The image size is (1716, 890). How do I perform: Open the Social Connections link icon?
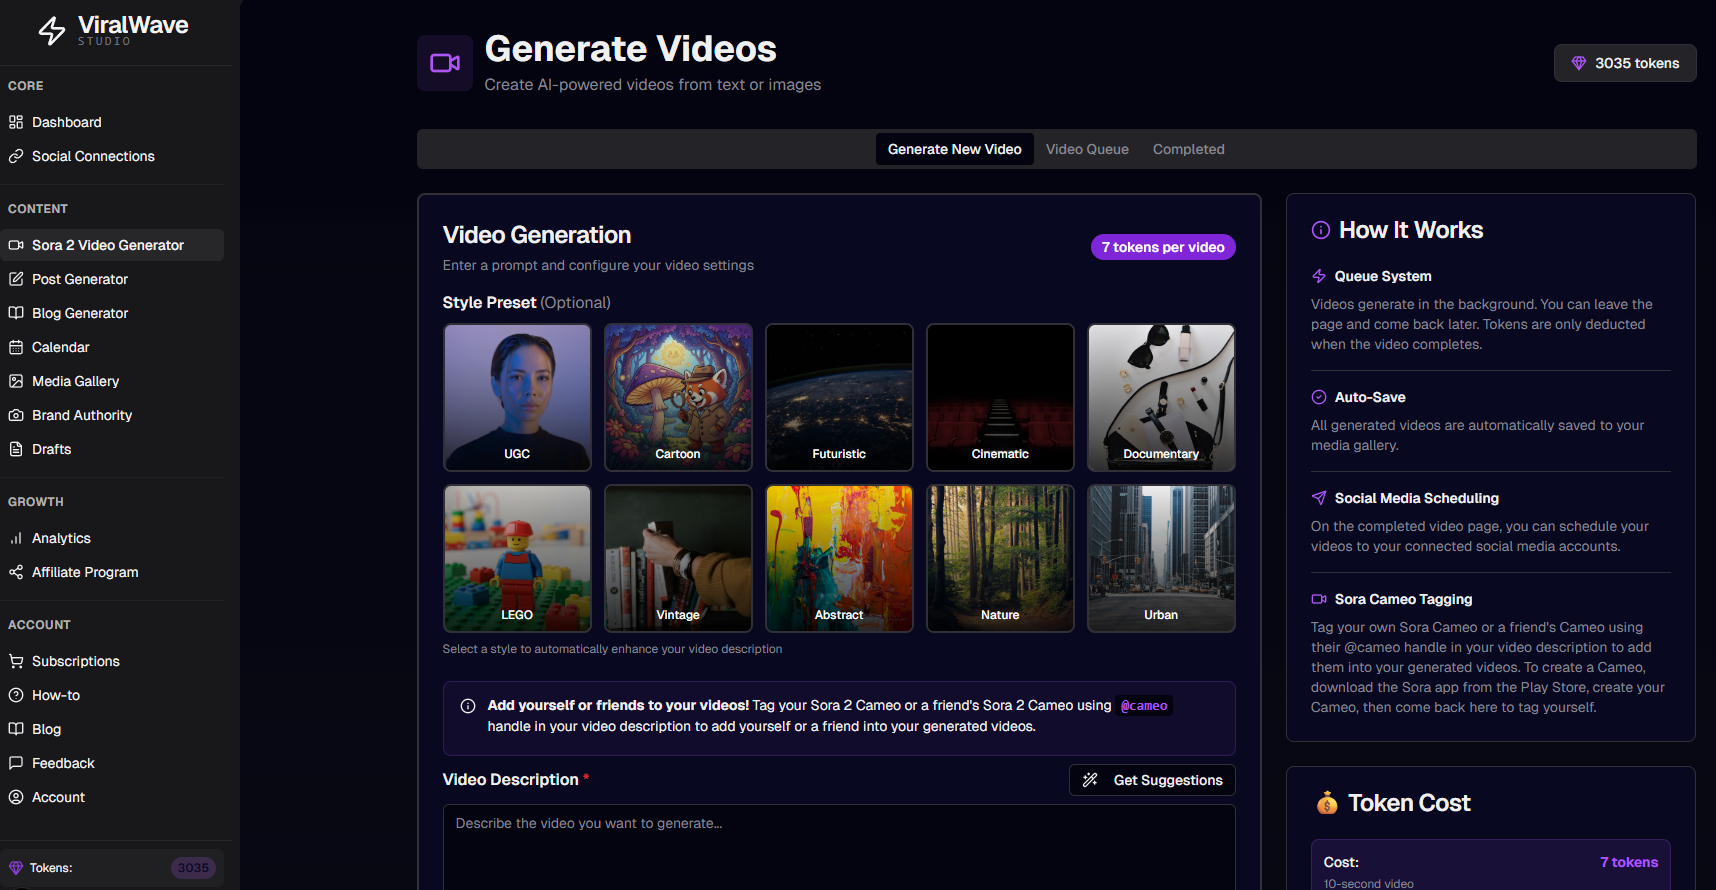16,156
